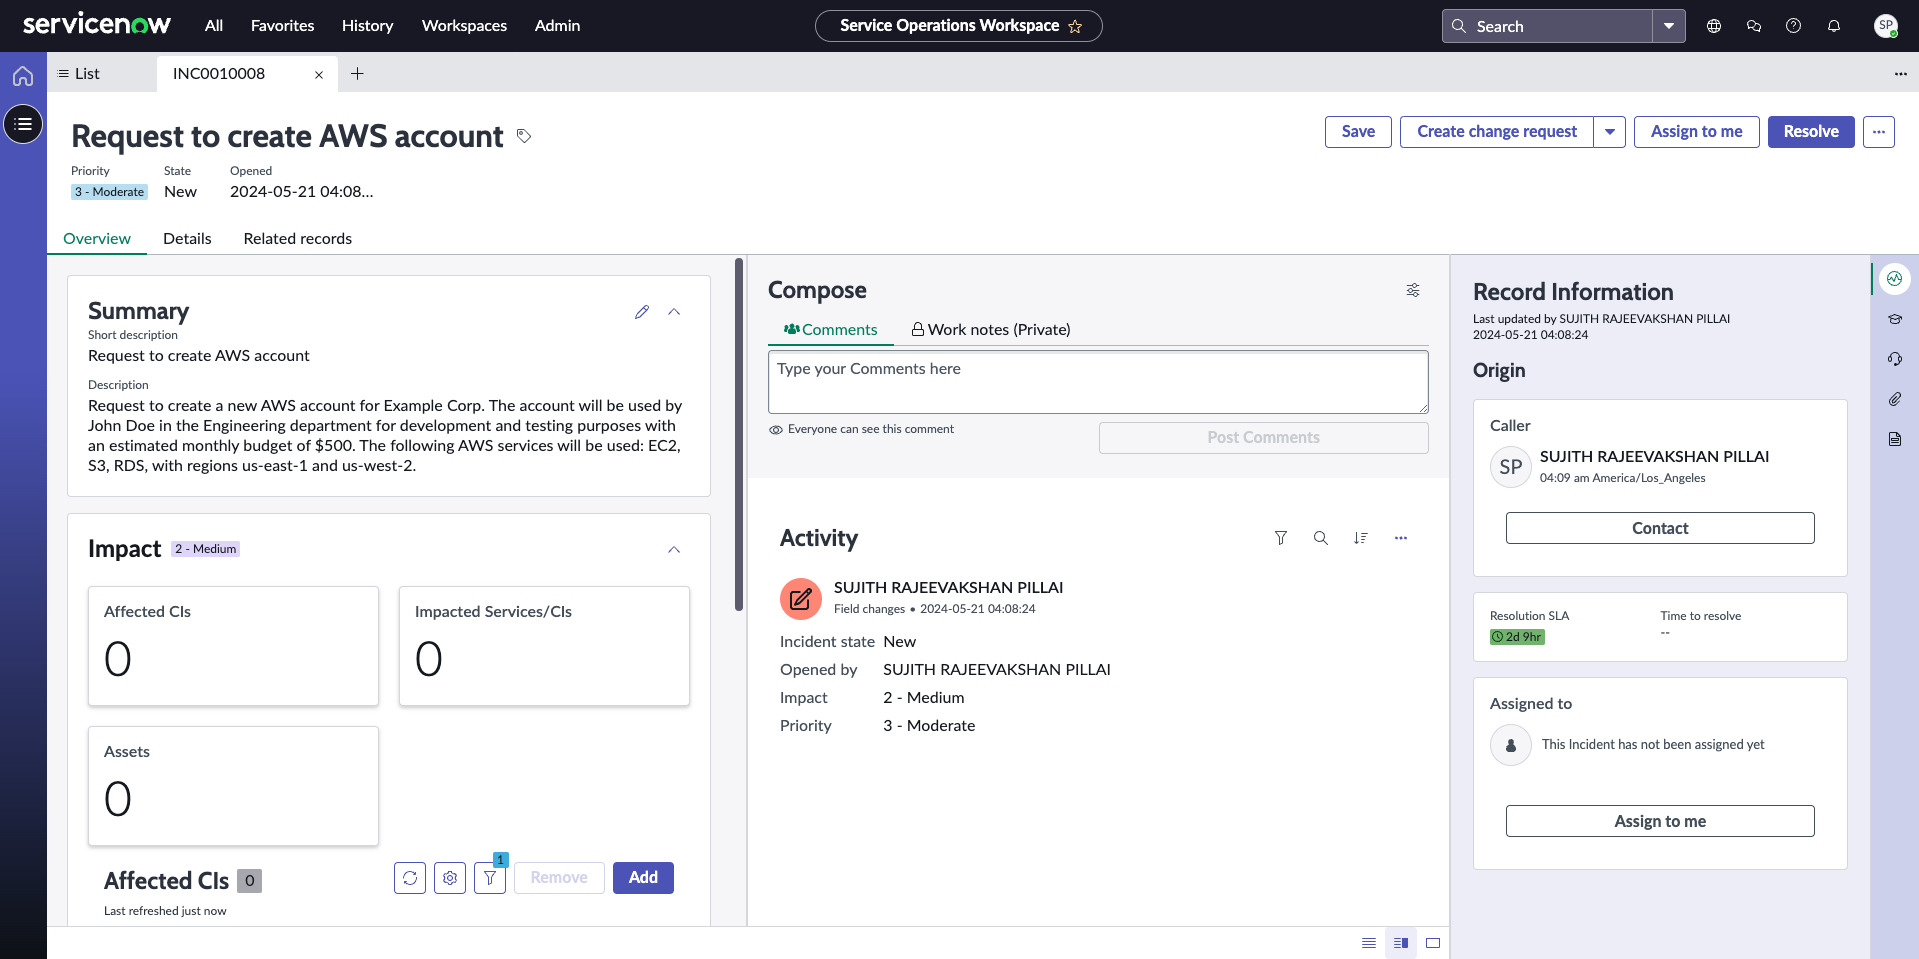Open the knowledge graduation cap icon
The width and height of the screenshot is (1919, 959).
click(1895, 319)
